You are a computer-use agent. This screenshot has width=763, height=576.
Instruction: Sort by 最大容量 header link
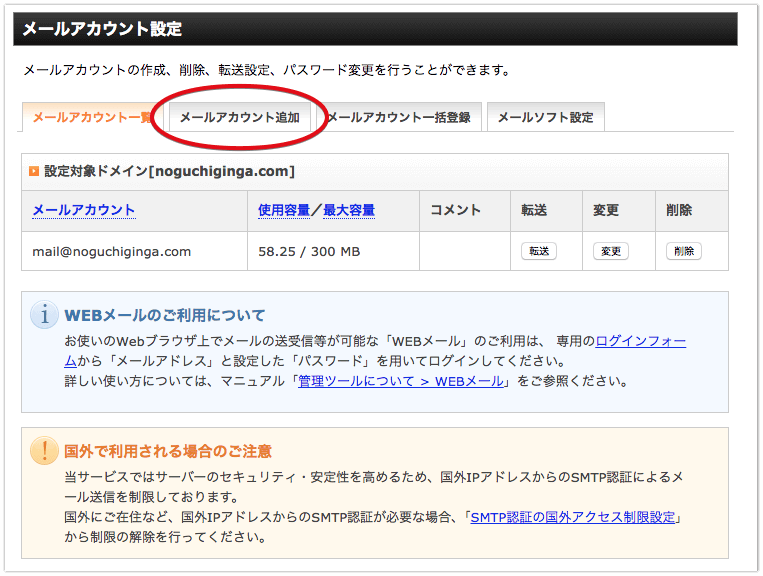pos(349,210)
